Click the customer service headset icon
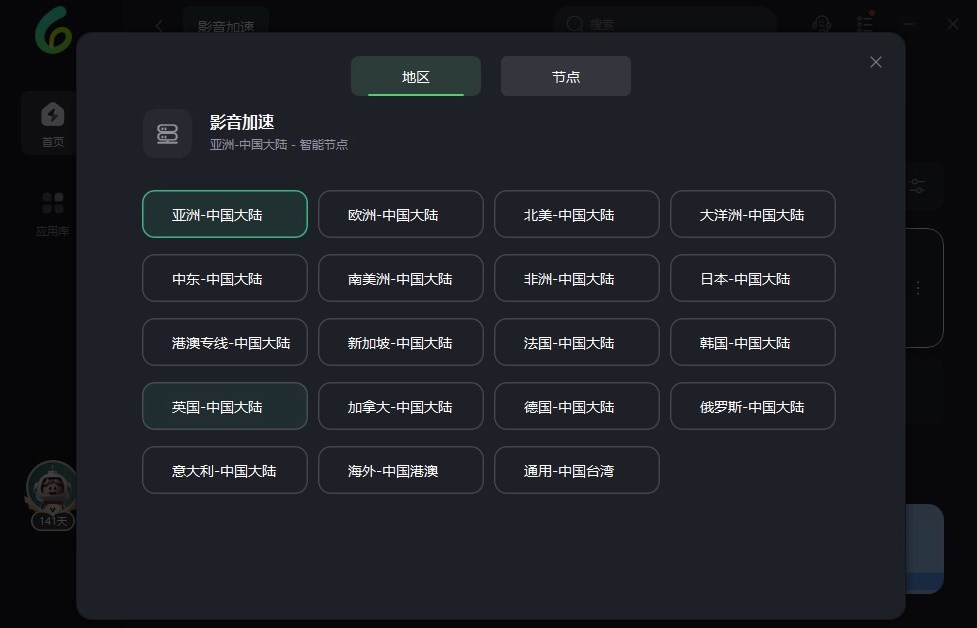The width and height of the screenshot is (977, 628). 820,24
